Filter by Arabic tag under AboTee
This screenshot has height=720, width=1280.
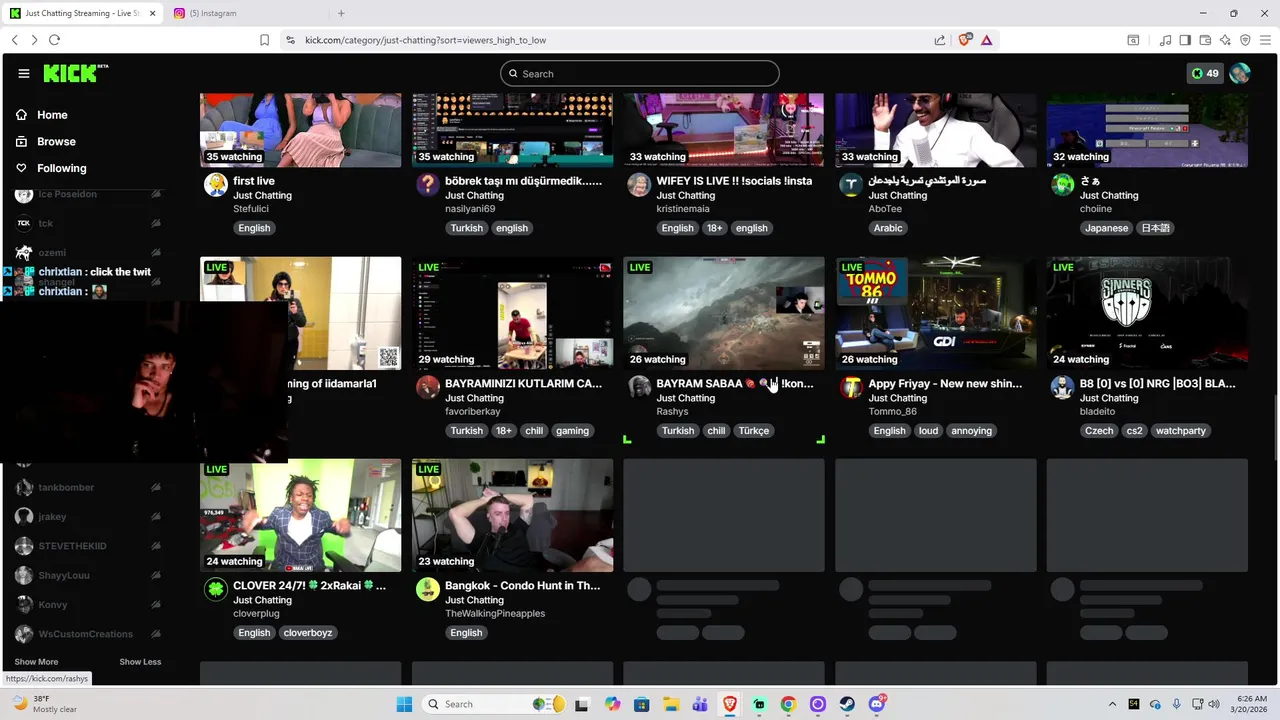click(888, 228)
